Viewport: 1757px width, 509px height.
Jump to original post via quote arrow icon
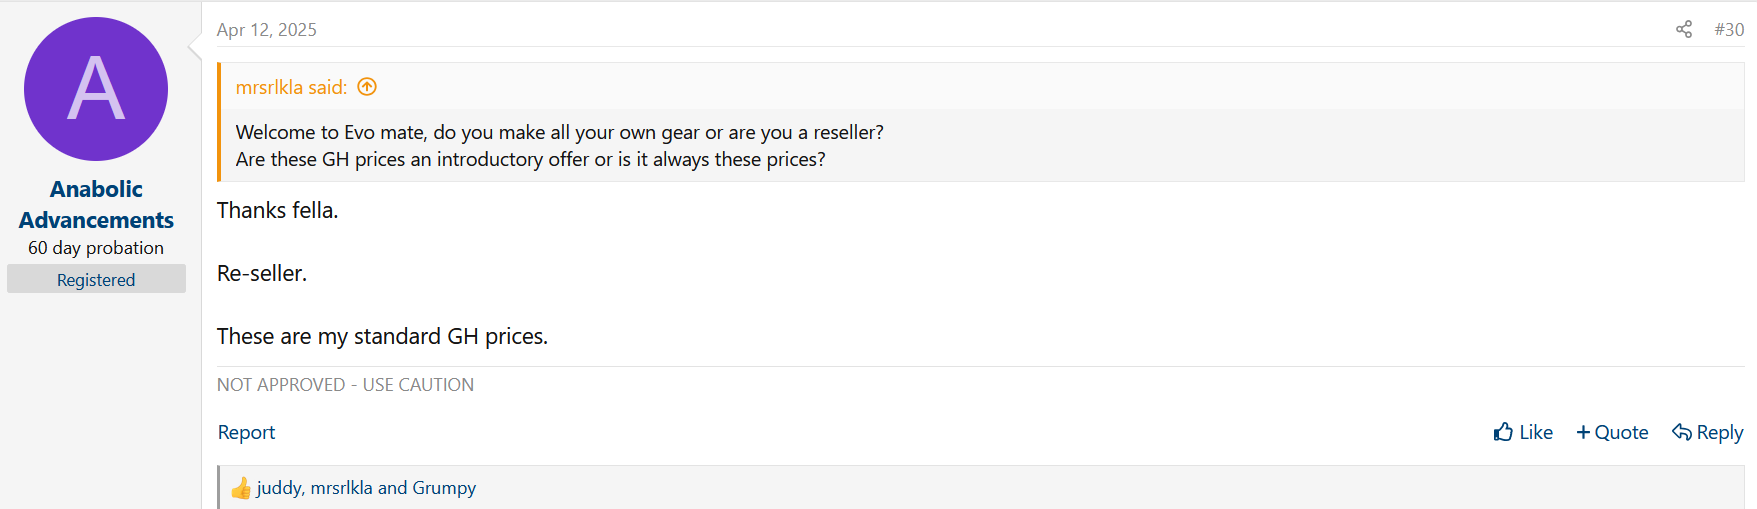[x=367, y=87]
